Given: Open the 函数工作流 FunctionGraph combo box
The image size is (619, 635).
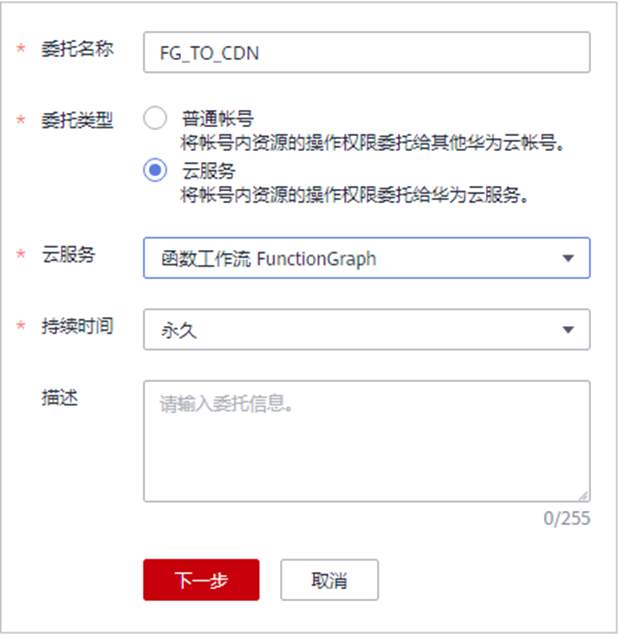Looking at the screenshot, I should pos(366,258).
